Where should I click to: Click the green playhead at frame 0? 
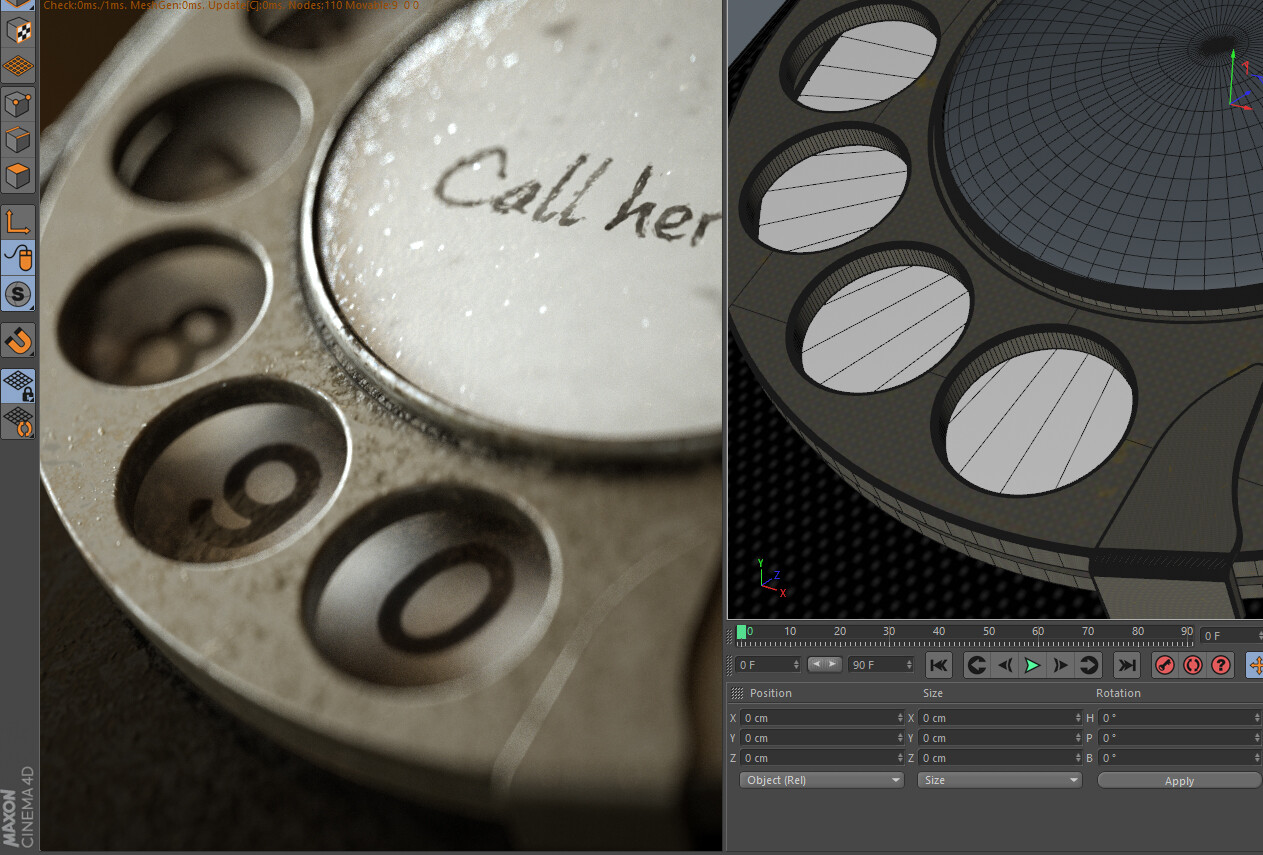click(741, 632)
